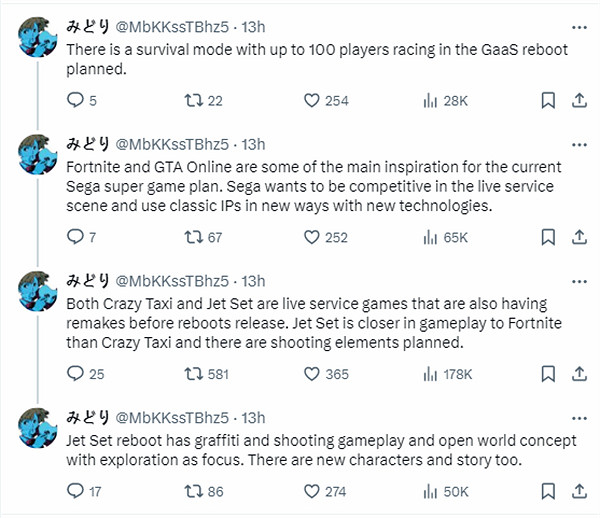Like the tweet with 254 likes
The height and width of the screenshot is (518, 600).
click(310, 100)
